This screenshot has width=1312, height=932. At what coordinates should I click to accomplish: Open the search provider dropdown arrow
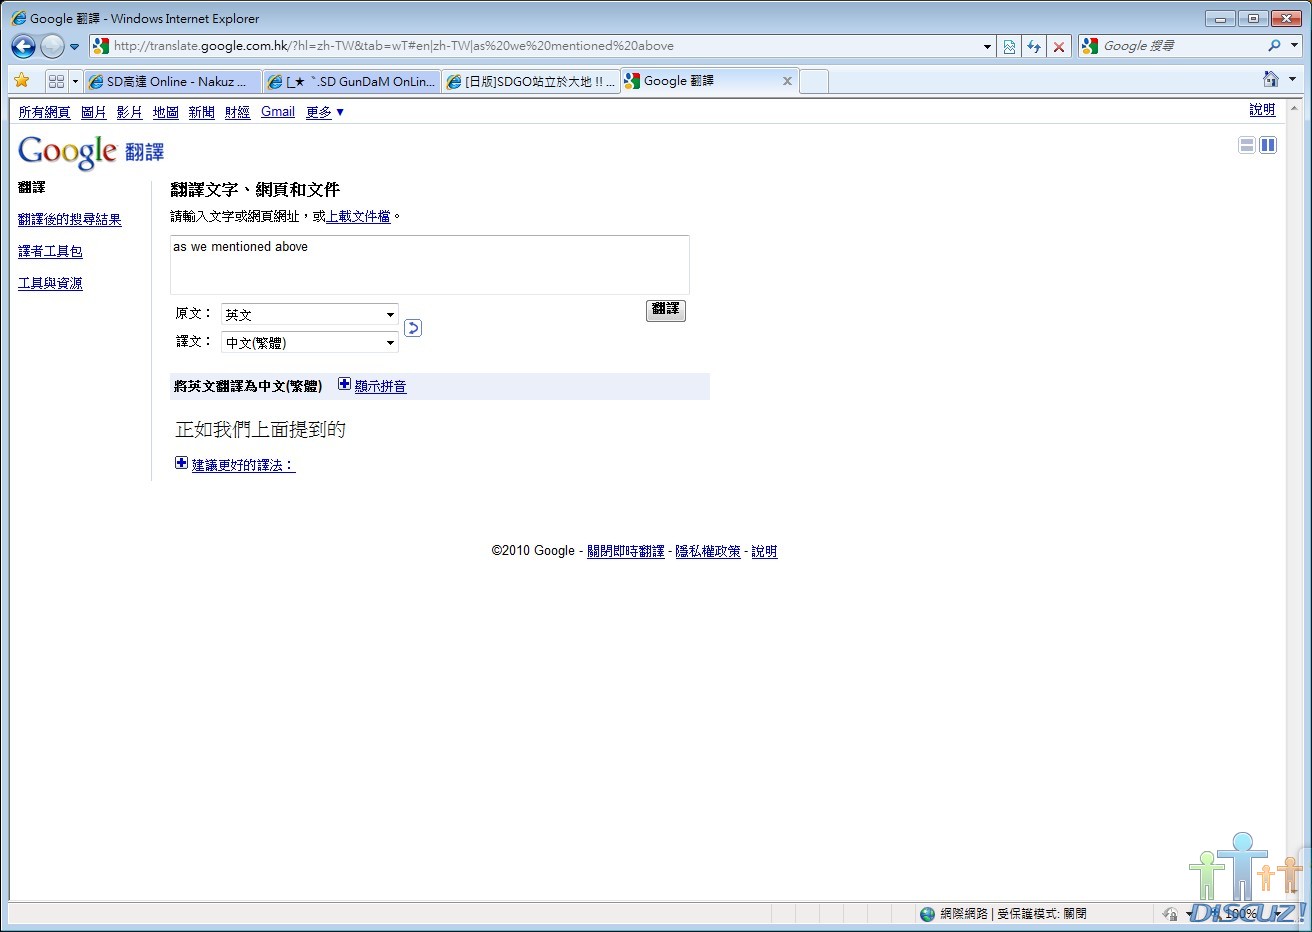pos(1294,46)
